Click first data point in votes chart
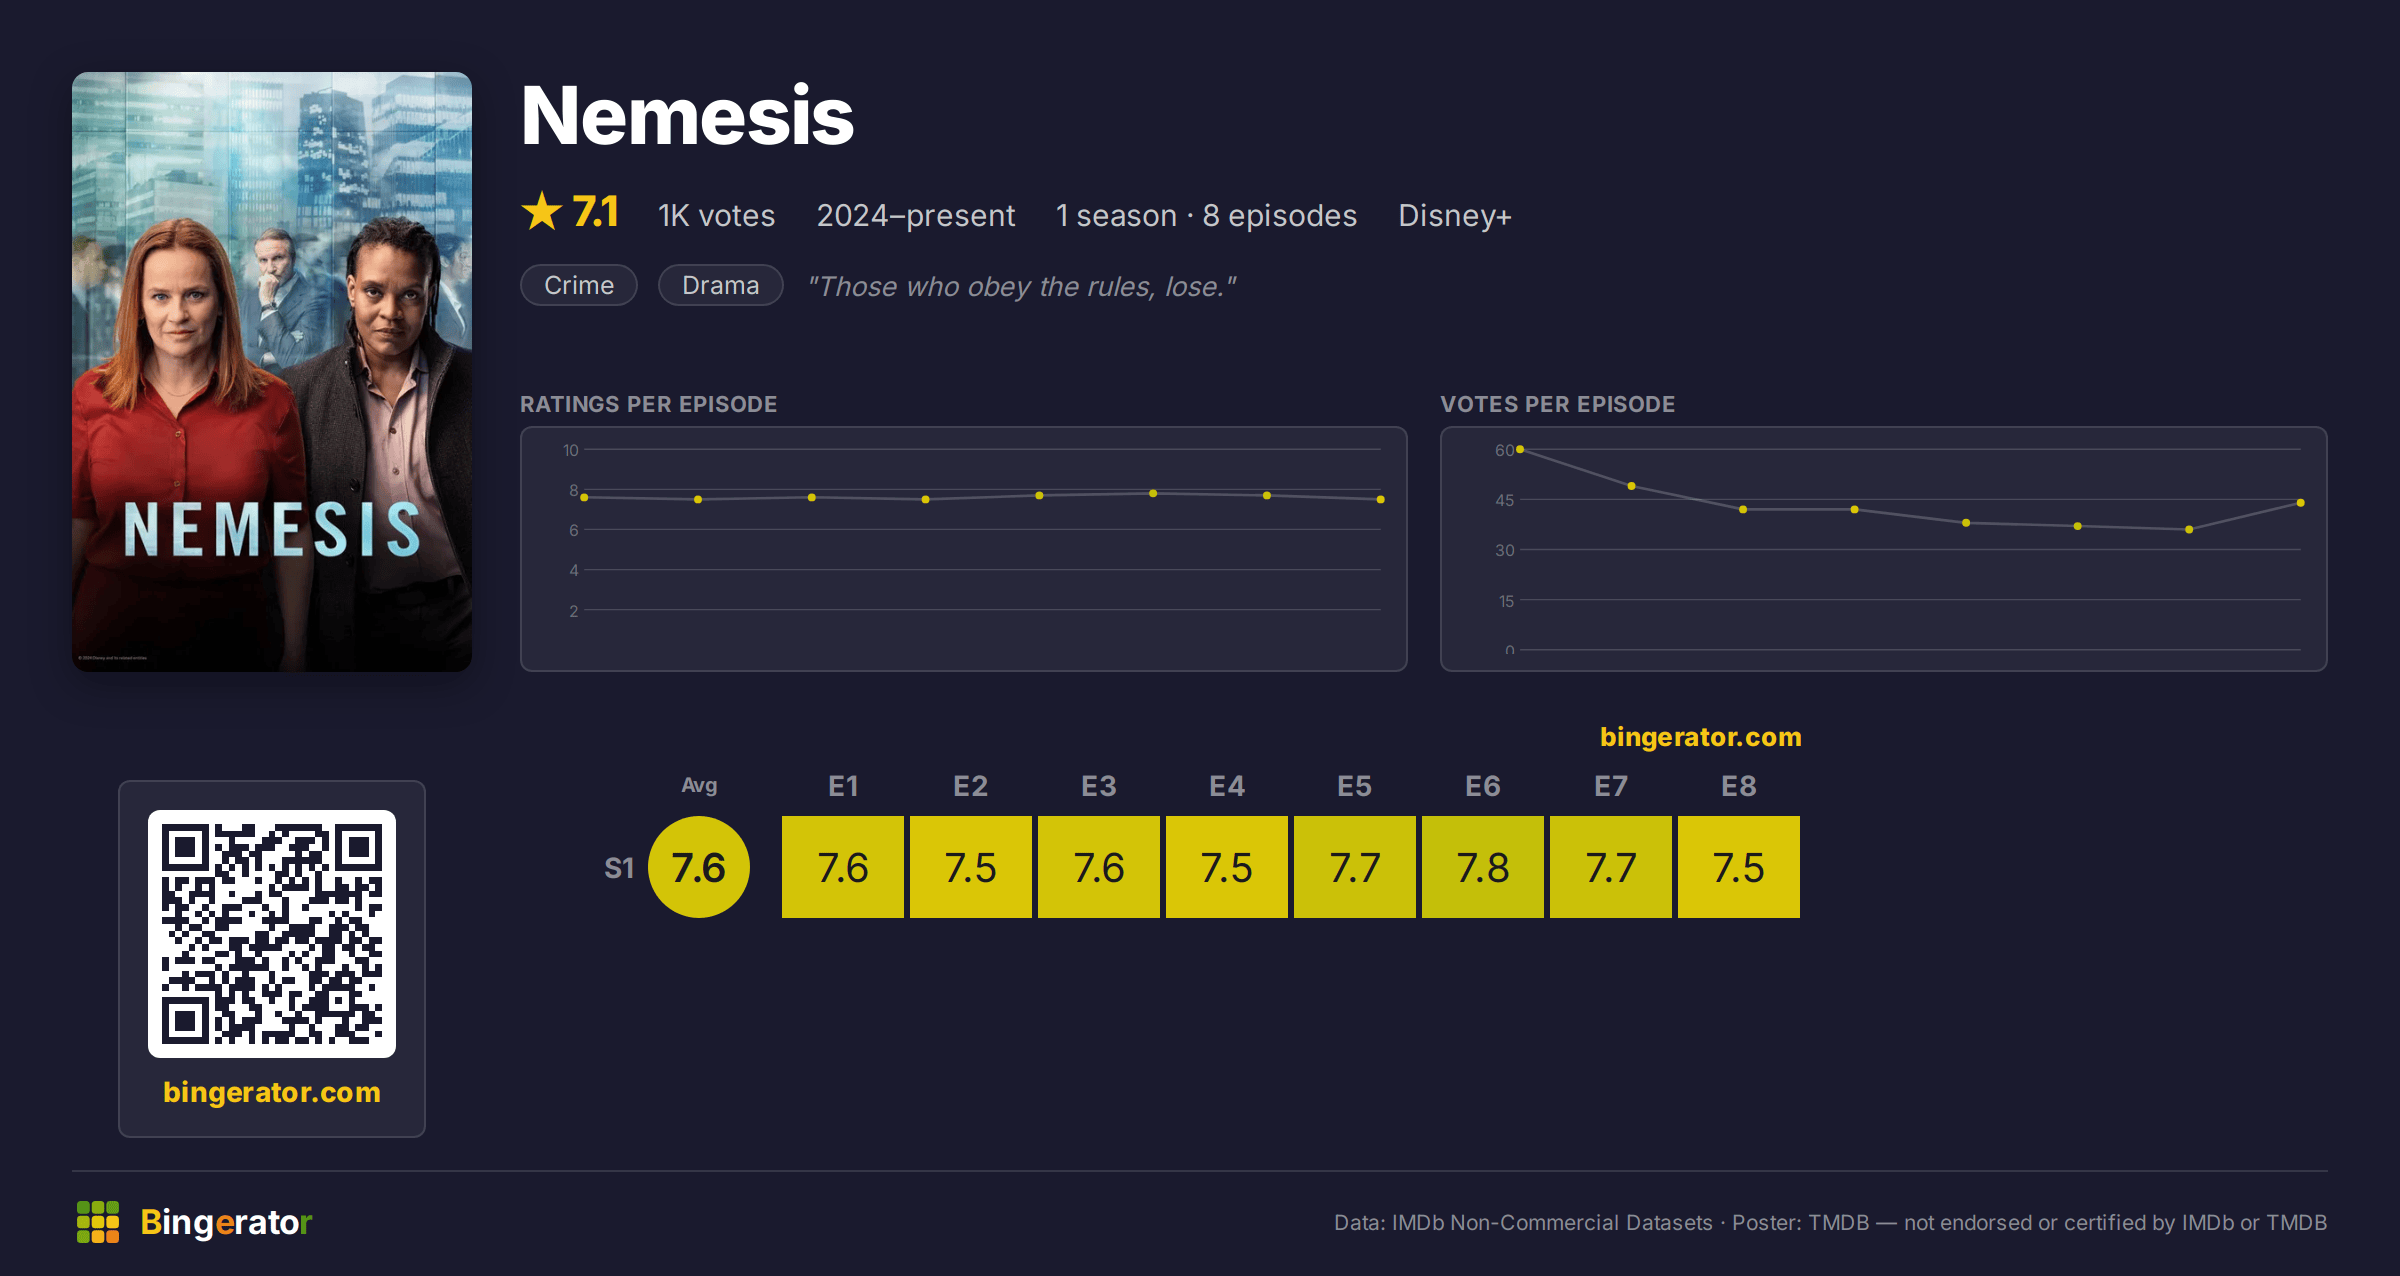2400x1276 pixels. (1520, 450)
